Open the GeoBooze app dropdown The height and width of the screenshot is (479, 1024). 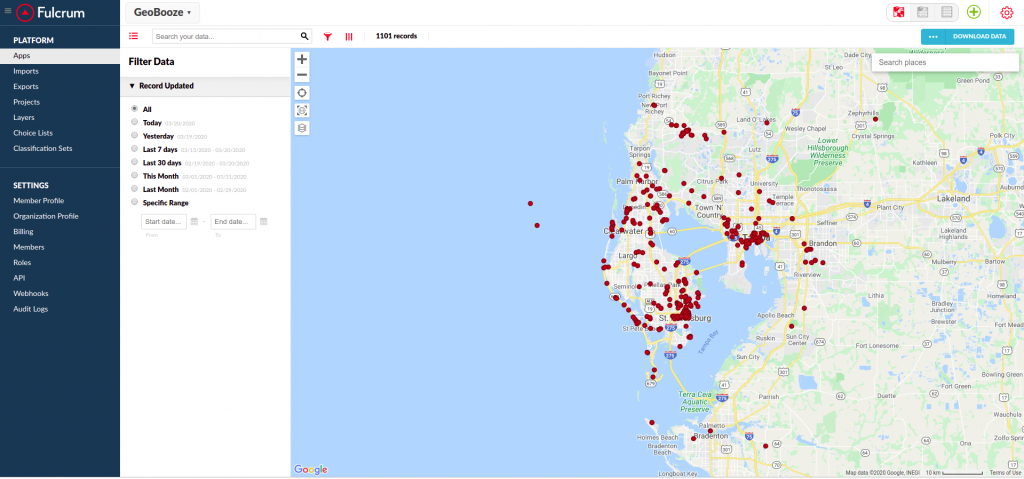(x=163, y=12)
